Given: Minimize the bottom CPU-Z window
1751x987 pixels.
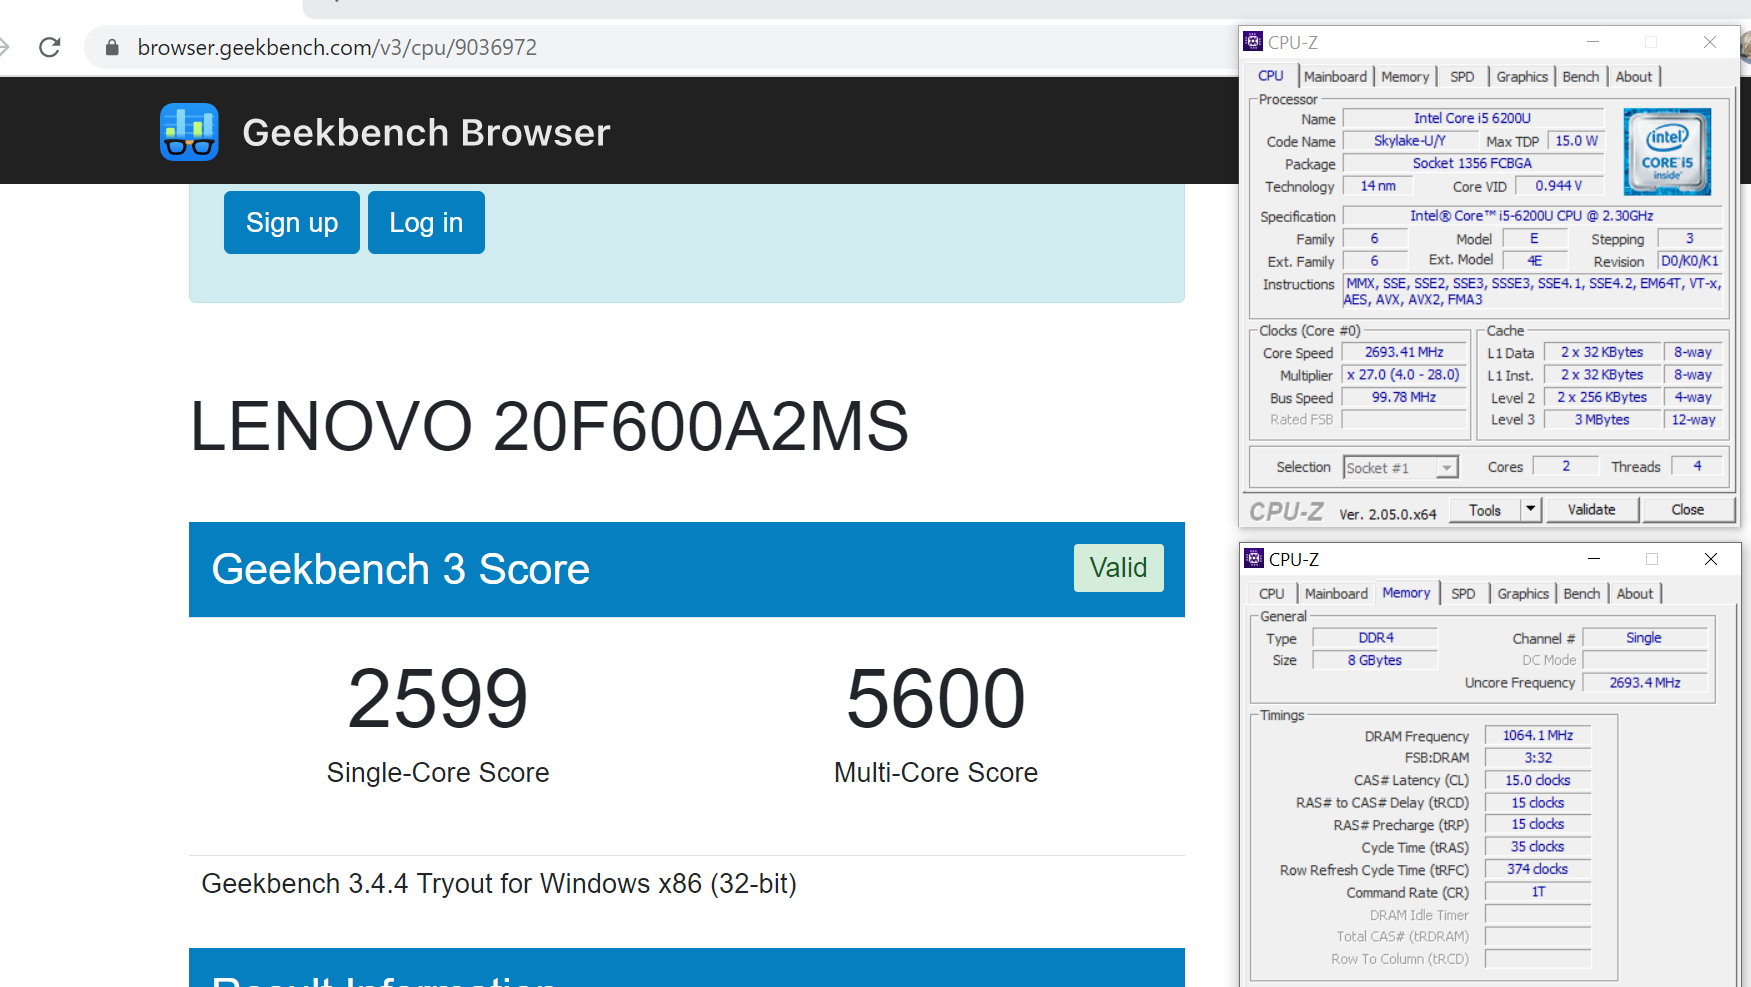Looking at the screenshot, I should pyautogui.click(x=1594, y=559).
